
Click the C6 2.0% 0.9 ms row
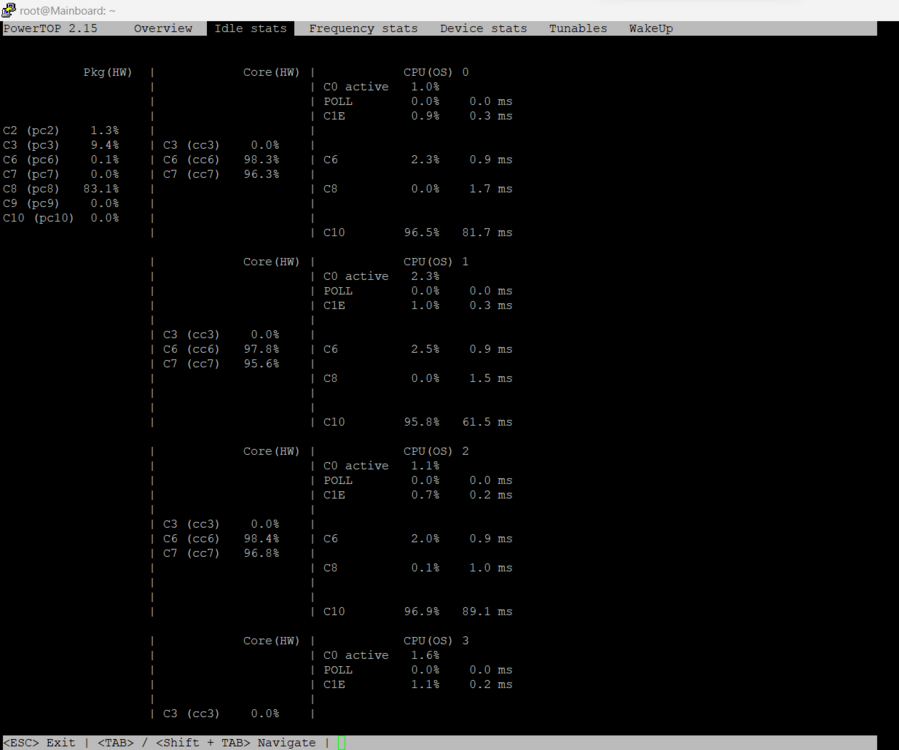click(x=418, y=539)
